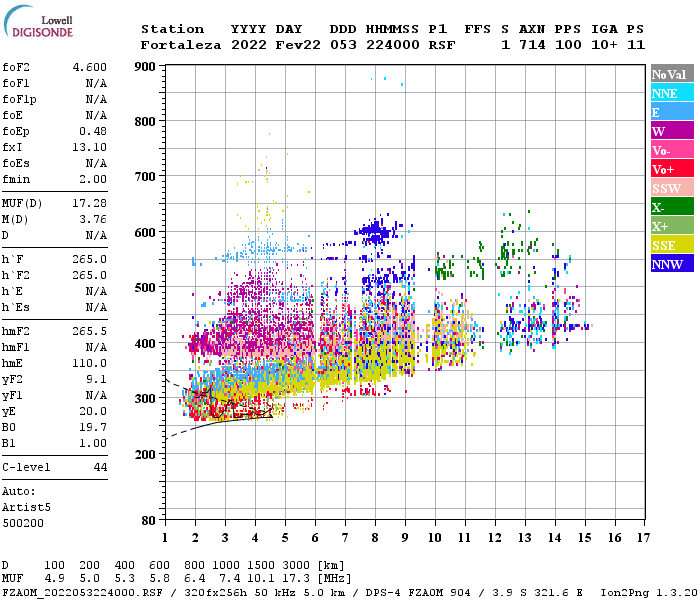Click the PPS value 100
700x600 pixels.
point(568,46)
